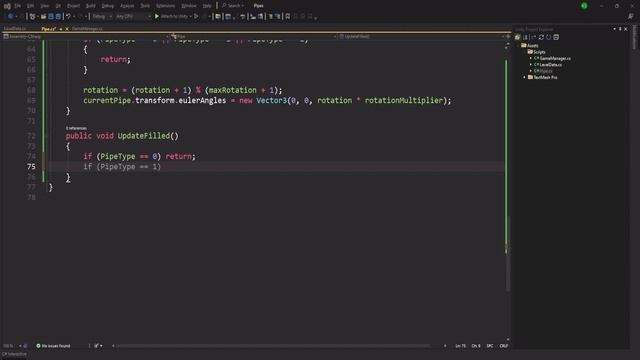Click Solution Explorer sync refresh icon
640x360 pixels.
coord(541,37)
